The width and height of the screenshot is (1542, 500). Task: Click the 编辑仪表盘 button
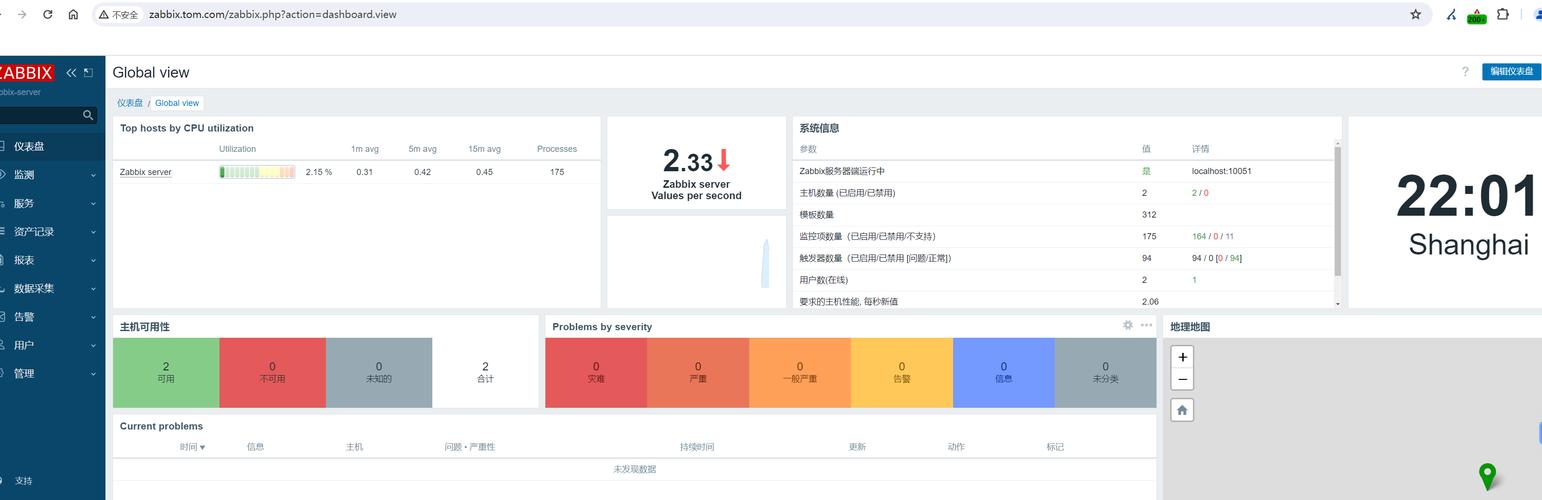(x=1511, y=72)
